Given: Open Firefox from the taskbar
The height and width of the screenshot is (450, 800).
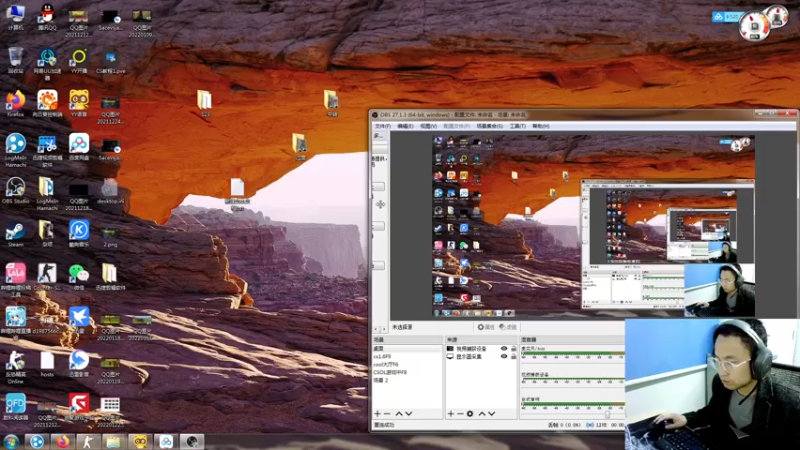Looking at the screenshot, I should point(63,441).
